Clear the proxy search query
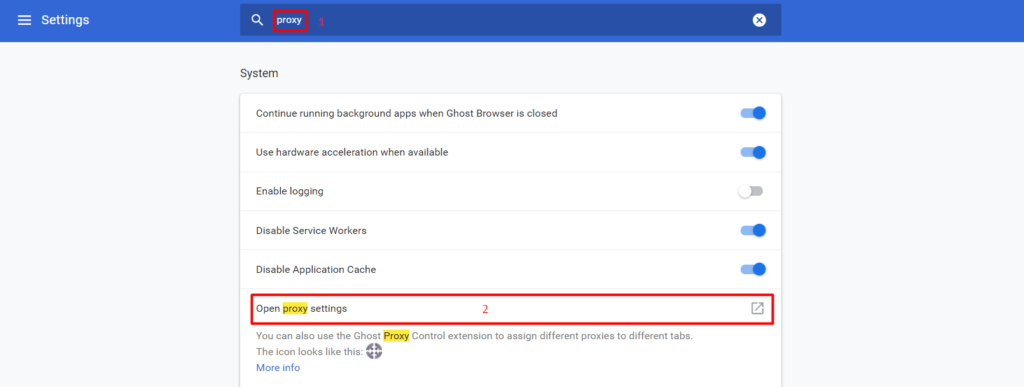 pos(759,20)
